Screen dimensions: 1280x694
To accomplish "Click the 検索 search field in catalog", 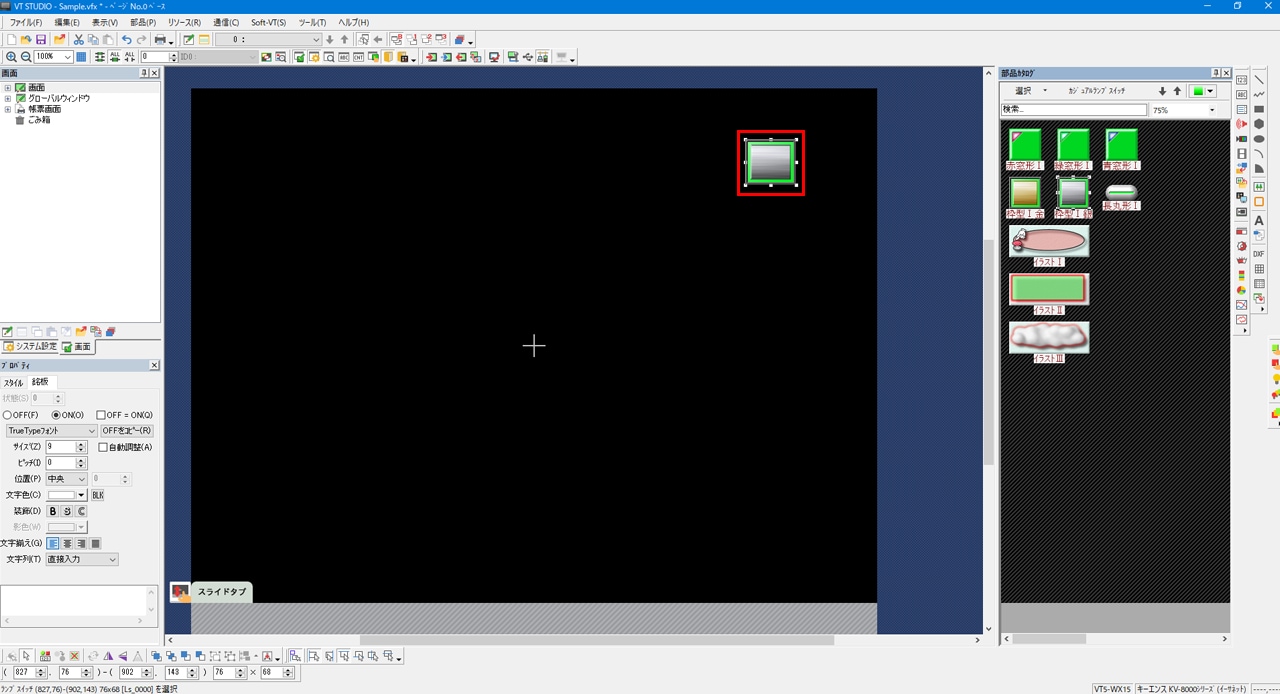I will (1073, 110).
